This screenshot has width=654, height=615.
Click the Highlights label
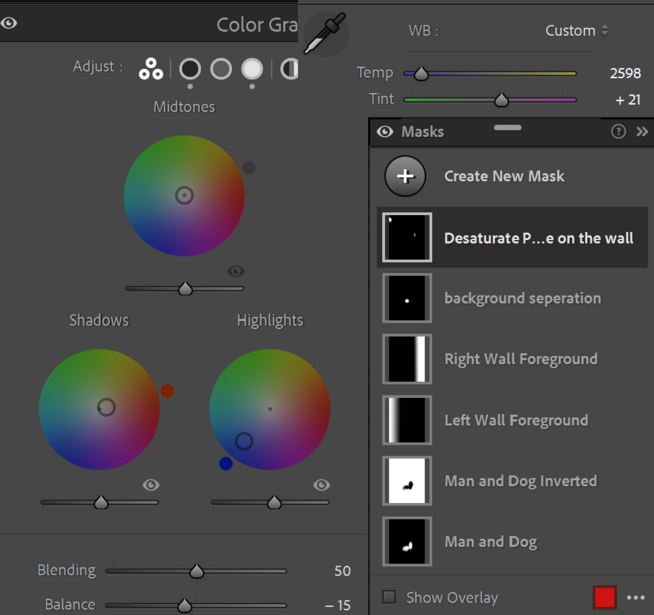pyautogui.click(x=270, y=320)
